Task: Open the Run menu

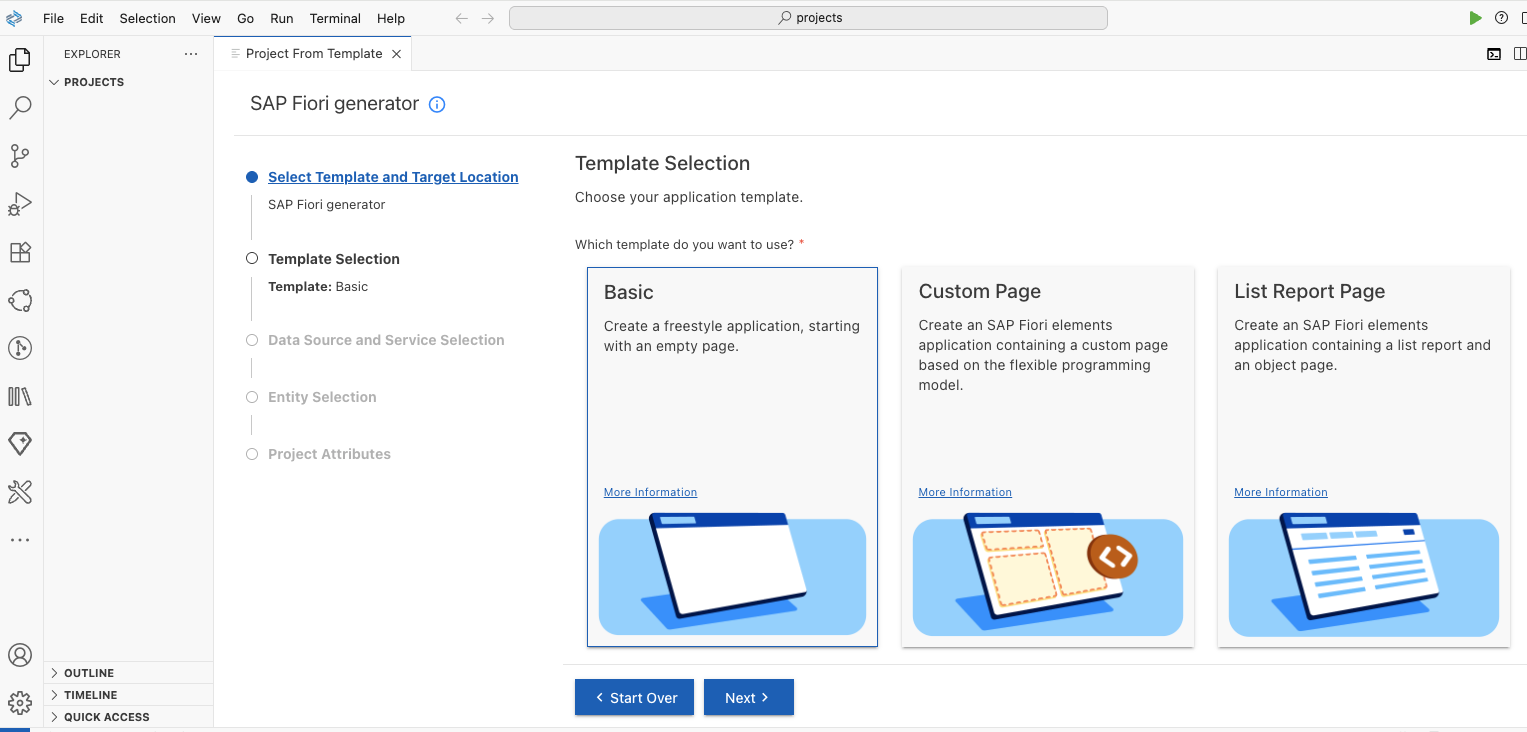Action: 282,18
